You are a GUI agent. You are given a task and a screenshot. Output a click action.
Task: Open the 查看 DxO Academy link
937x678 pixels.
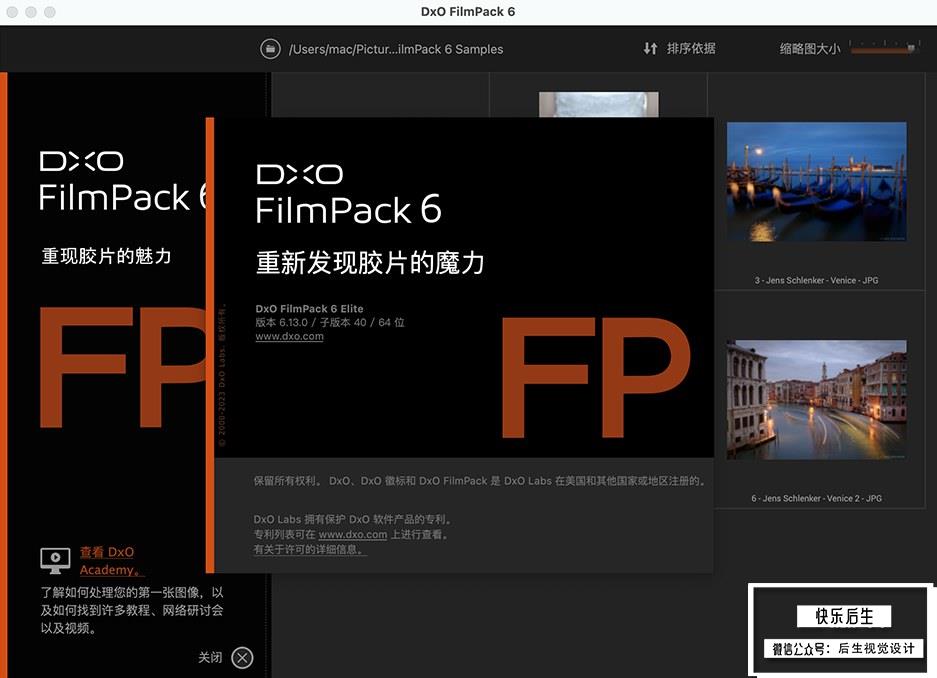tap(111, 560)
